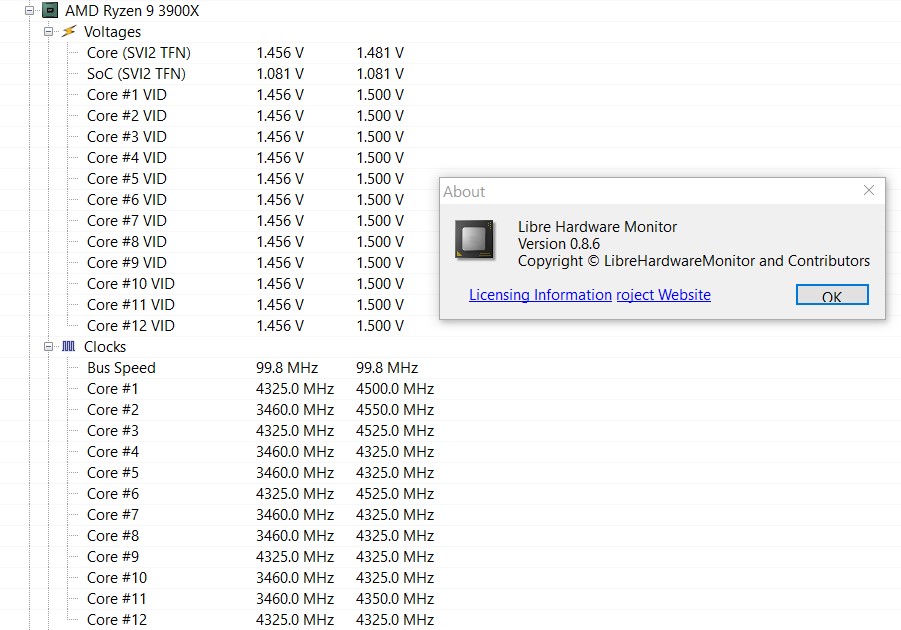Select the AMD Ryzen 9 3900X tree node
901x630 pixels.
(132, 10)
